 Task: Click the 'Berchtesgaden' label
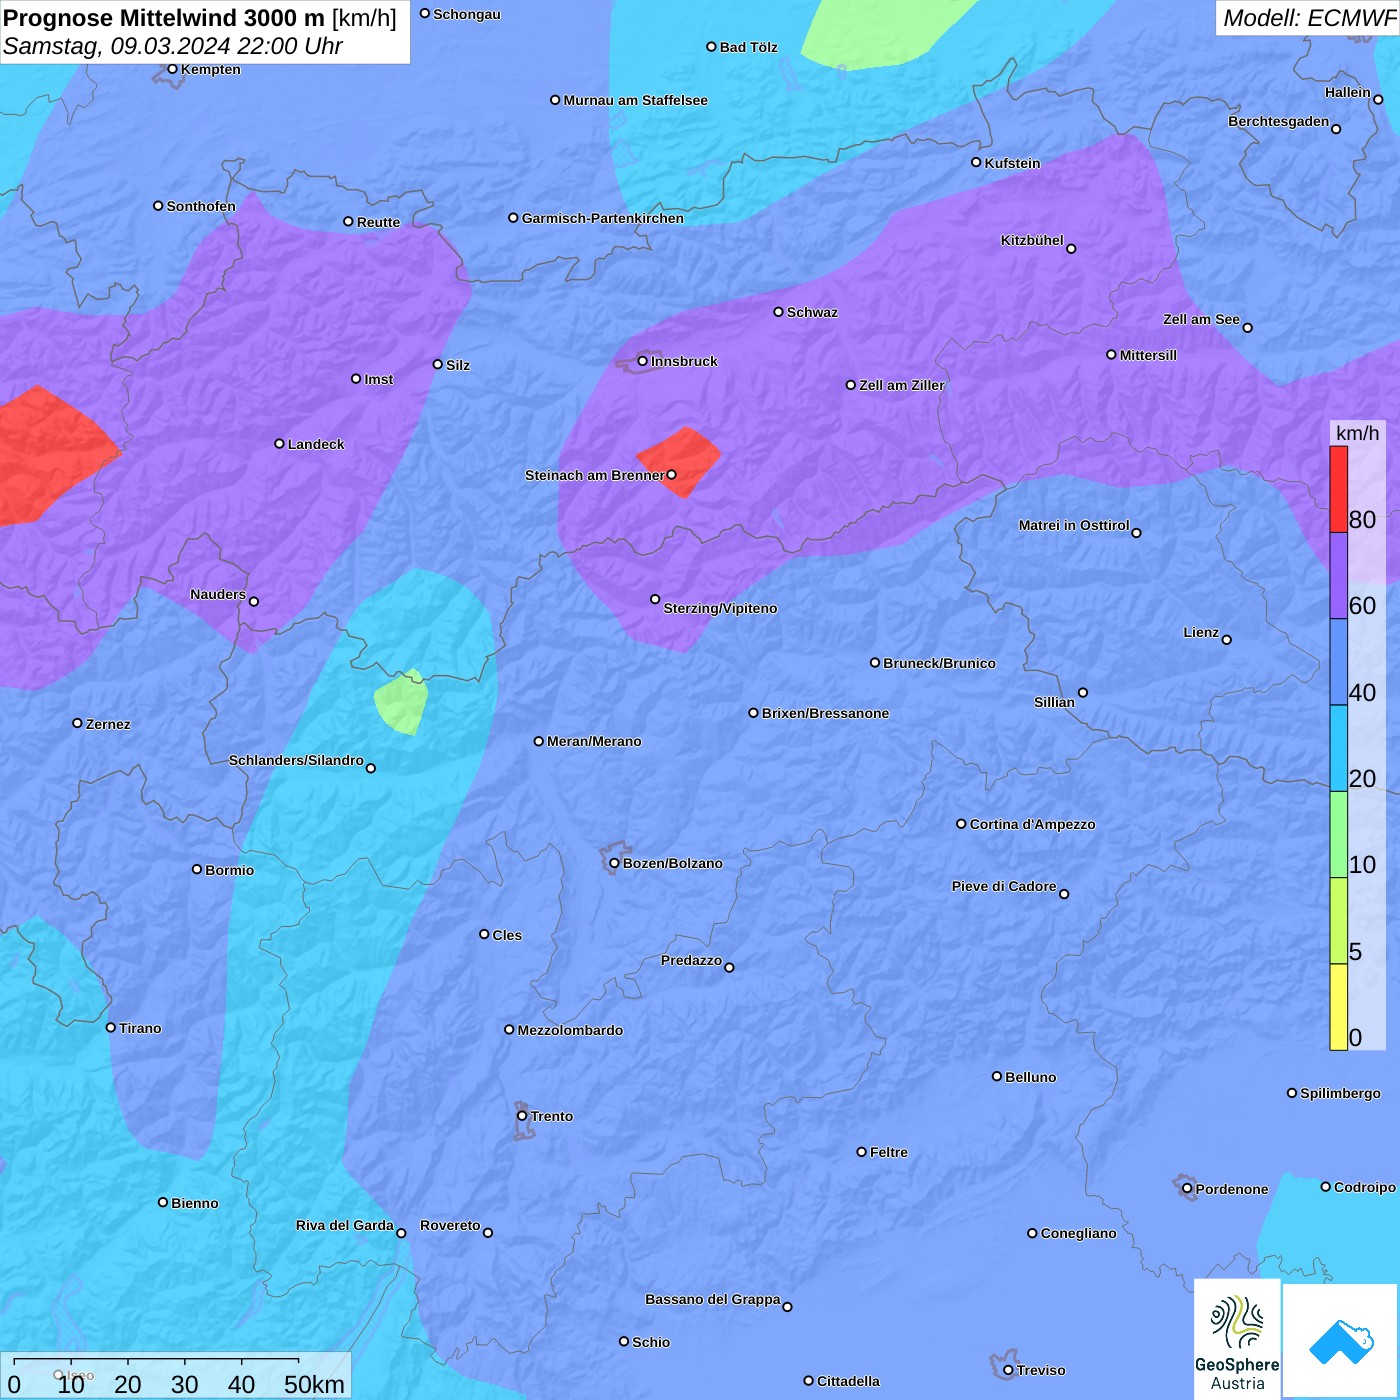click(1278, 121)
